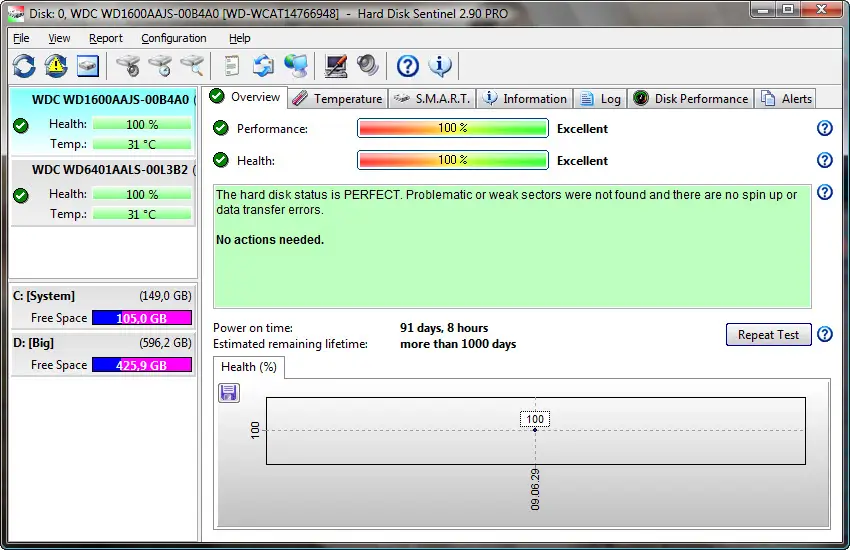Click green check icon of WD6401AALS disk

(21, 196)
